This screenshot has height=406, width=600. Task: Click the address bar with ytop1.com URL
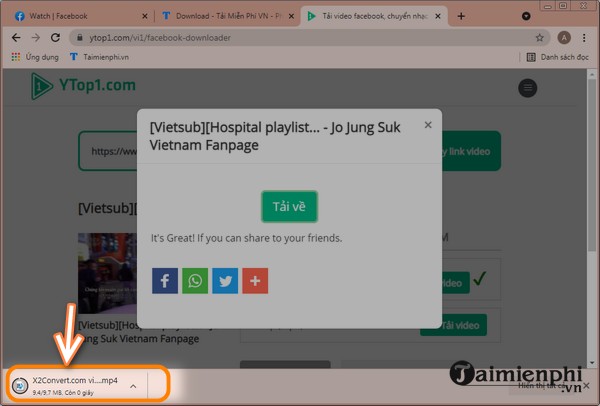pyautogui.click(x=310, y=38)
